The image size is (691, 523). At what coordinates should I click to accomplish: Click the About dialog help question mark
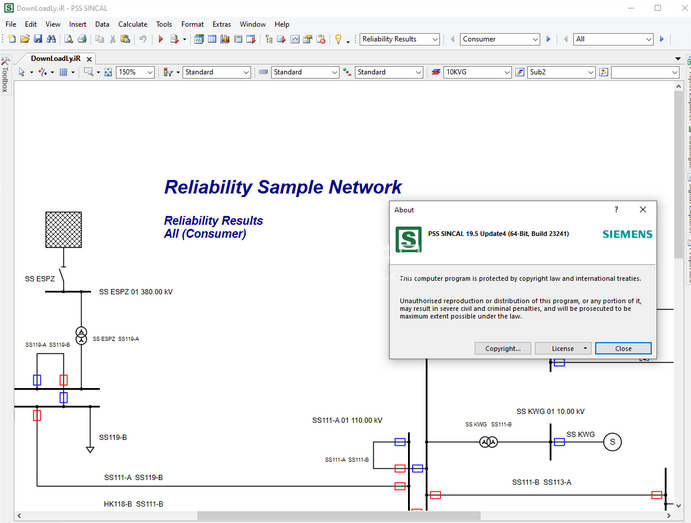(x=616, y=210)
